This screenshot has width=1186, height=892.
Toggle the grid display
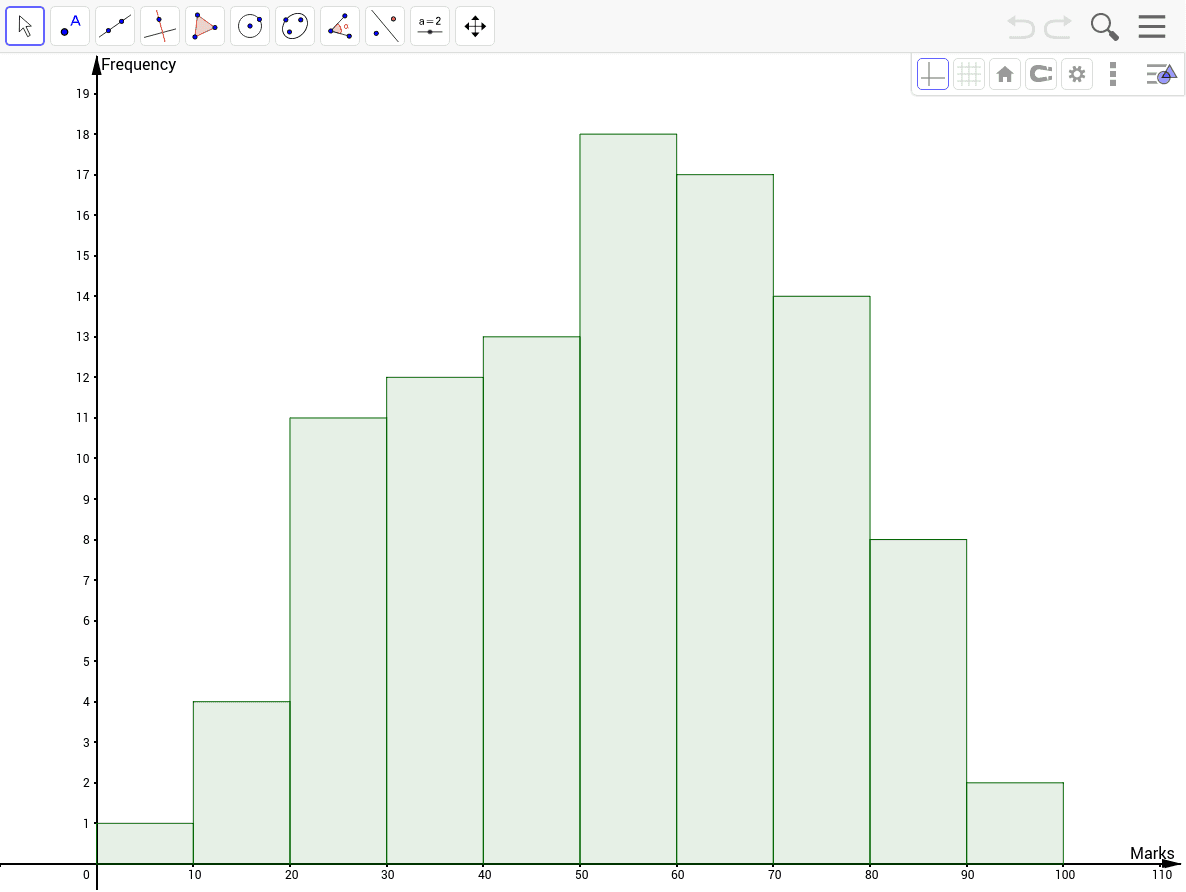coord(968,74)
